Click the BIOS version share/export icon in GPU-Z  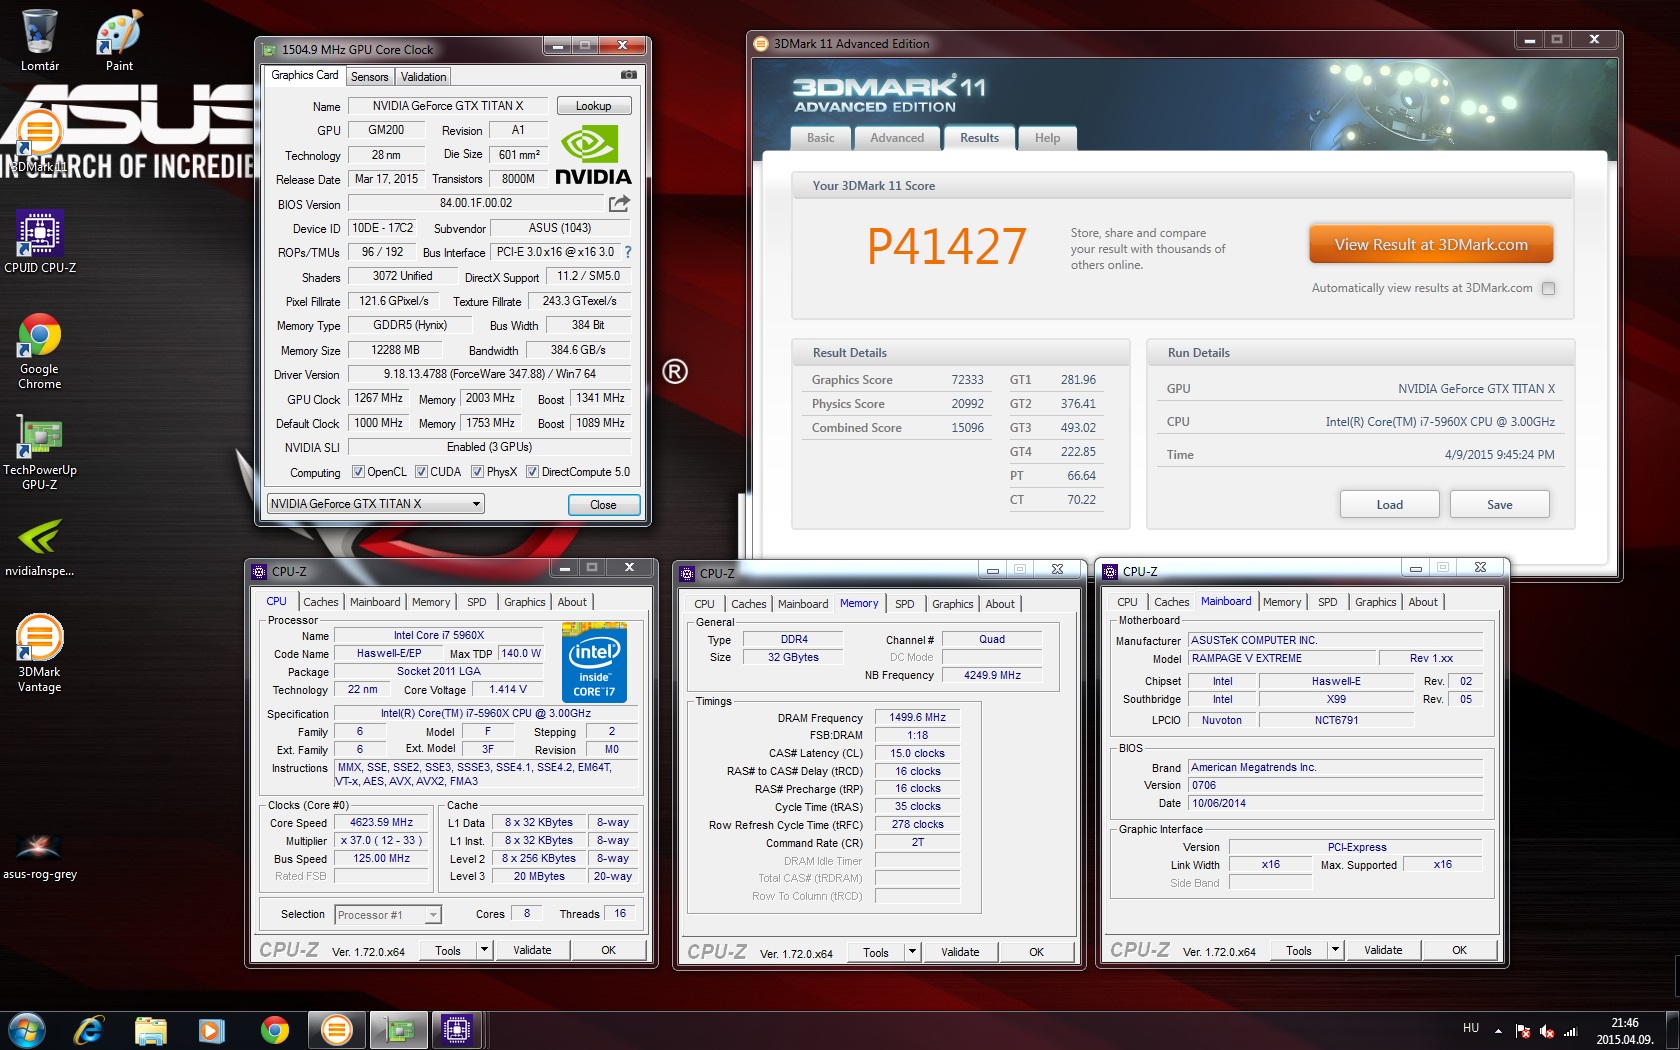(x=619, y=203)
